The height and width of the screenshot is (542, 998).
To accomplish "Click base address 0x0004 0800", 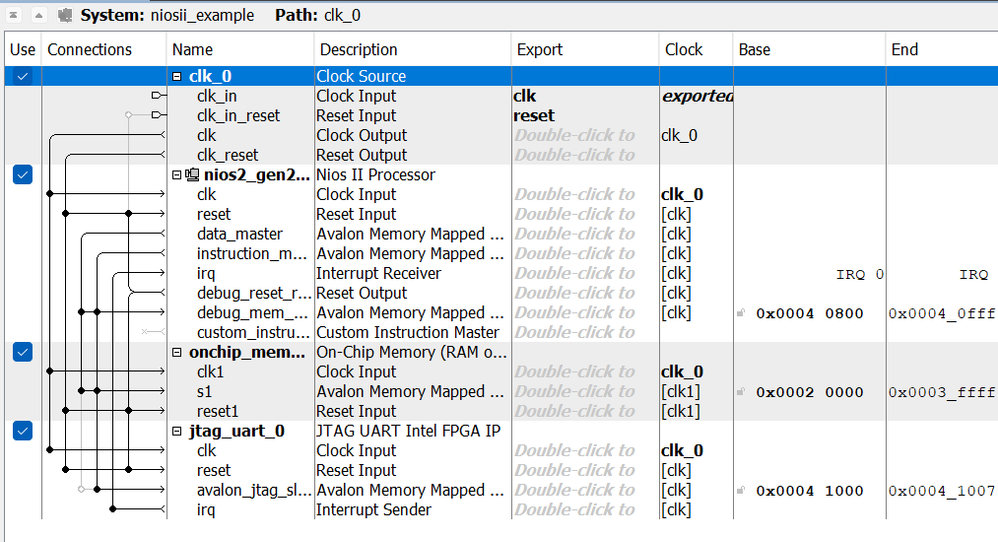I will 809,314.
